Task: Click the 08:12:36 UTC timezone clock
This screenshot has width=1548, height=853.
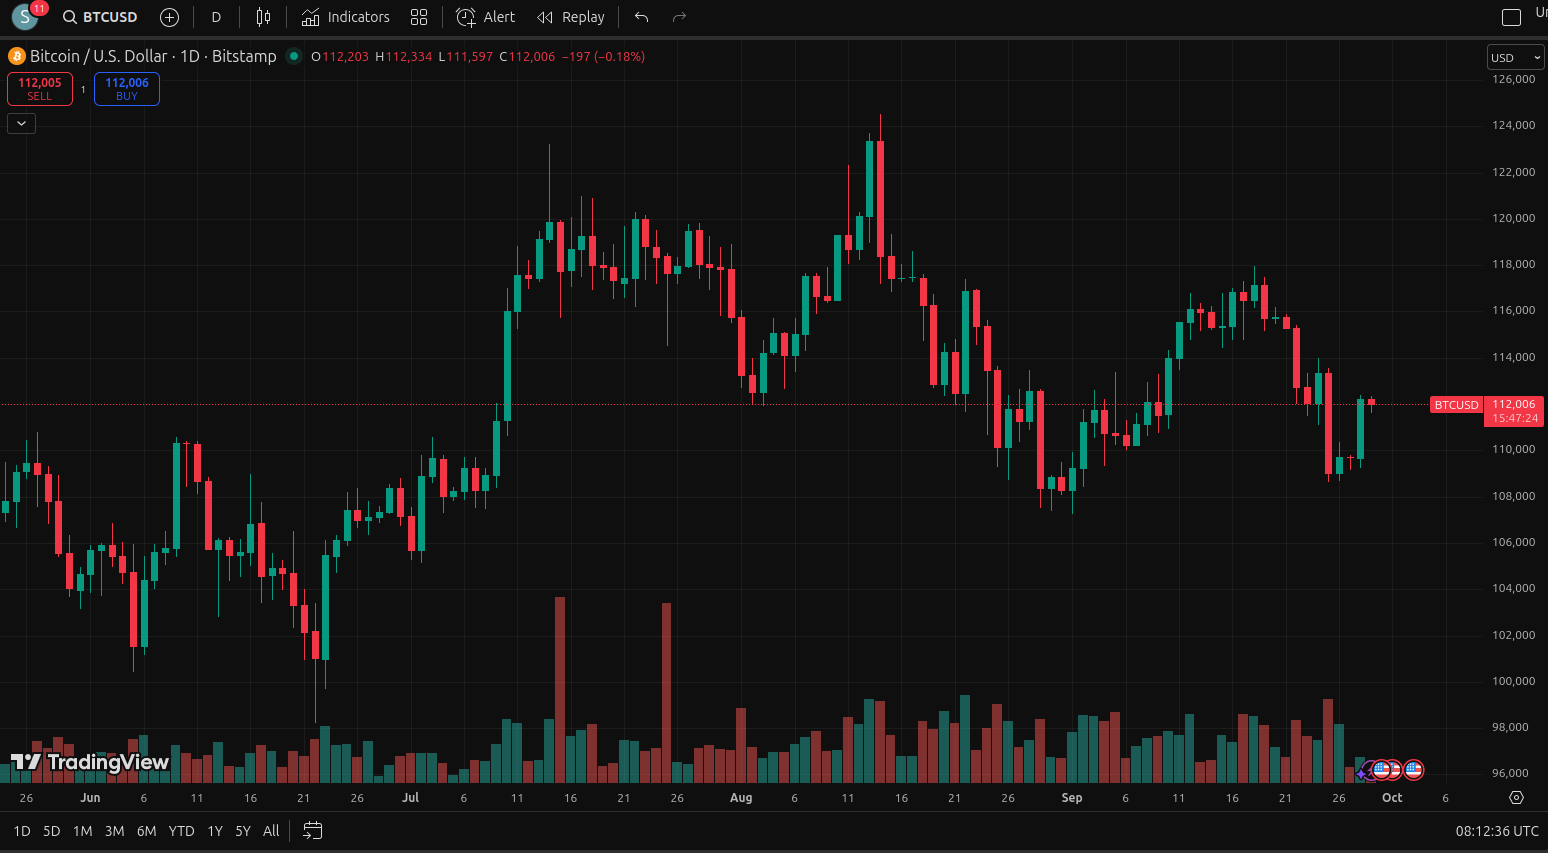Action: click(1497, 831)
